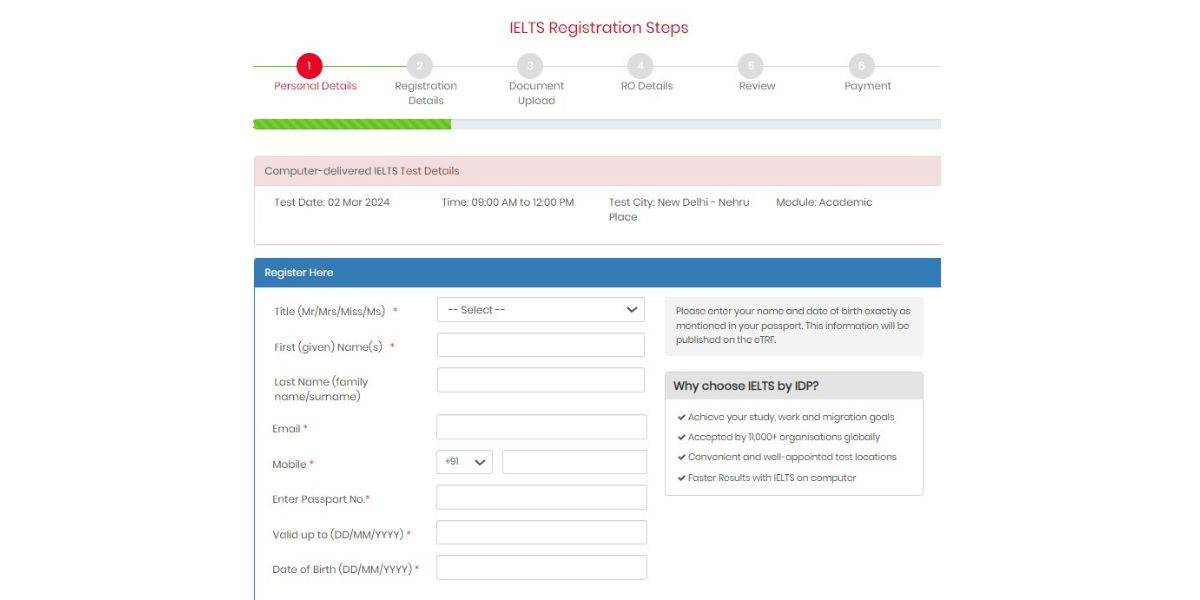Viewport: 1200px width, 600px height.
Task: Open the Title selection dropdown
Action: coord(540,309)
